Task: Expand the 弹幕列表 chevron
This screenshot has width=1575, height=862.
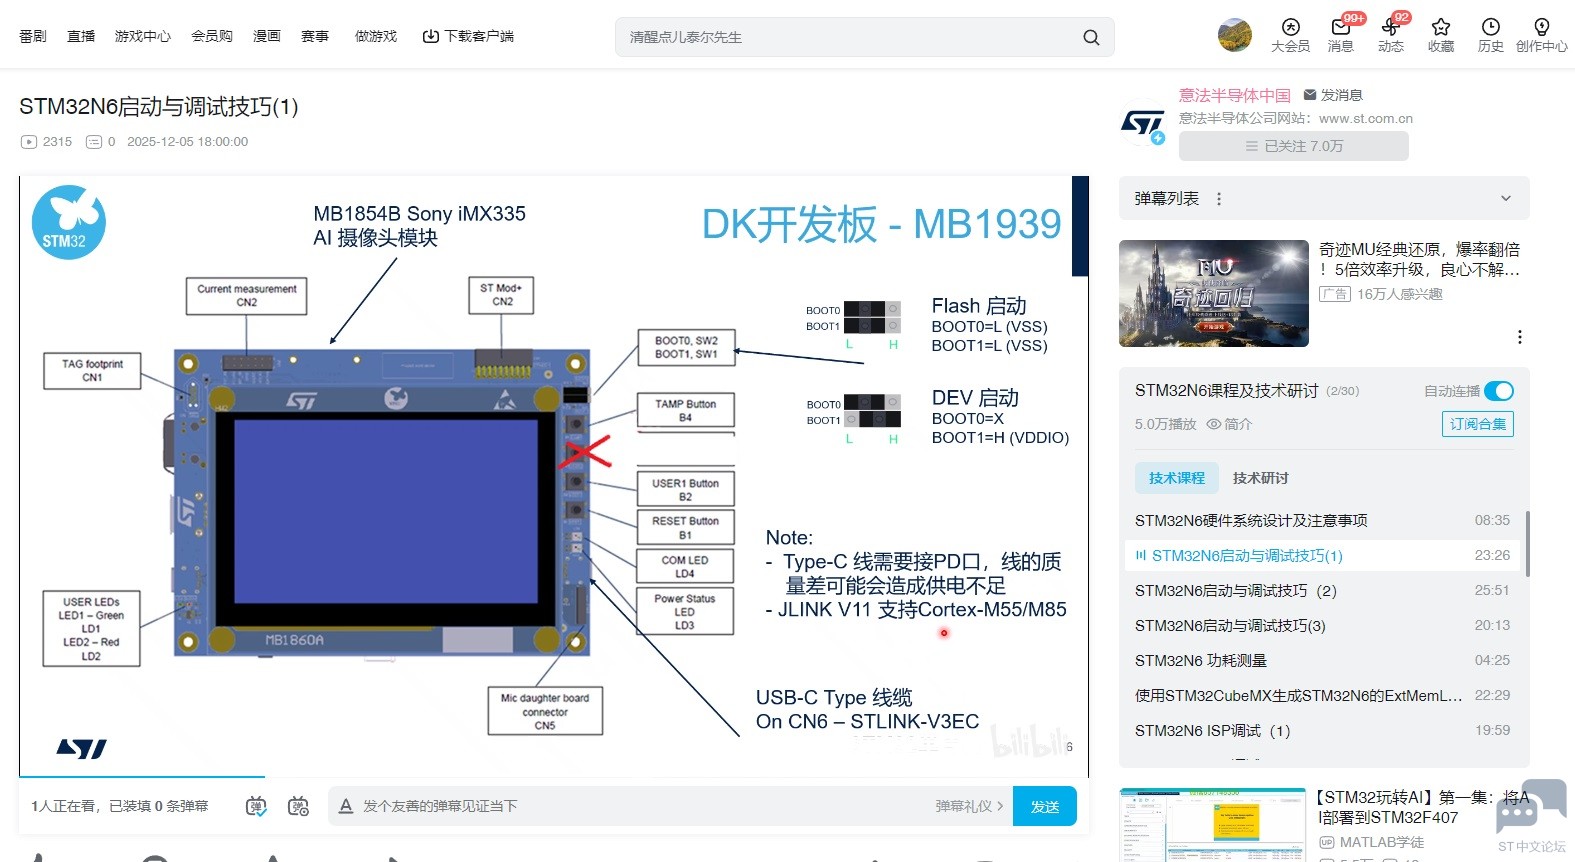Action: pyautogui.click(x=1505, y=198)
